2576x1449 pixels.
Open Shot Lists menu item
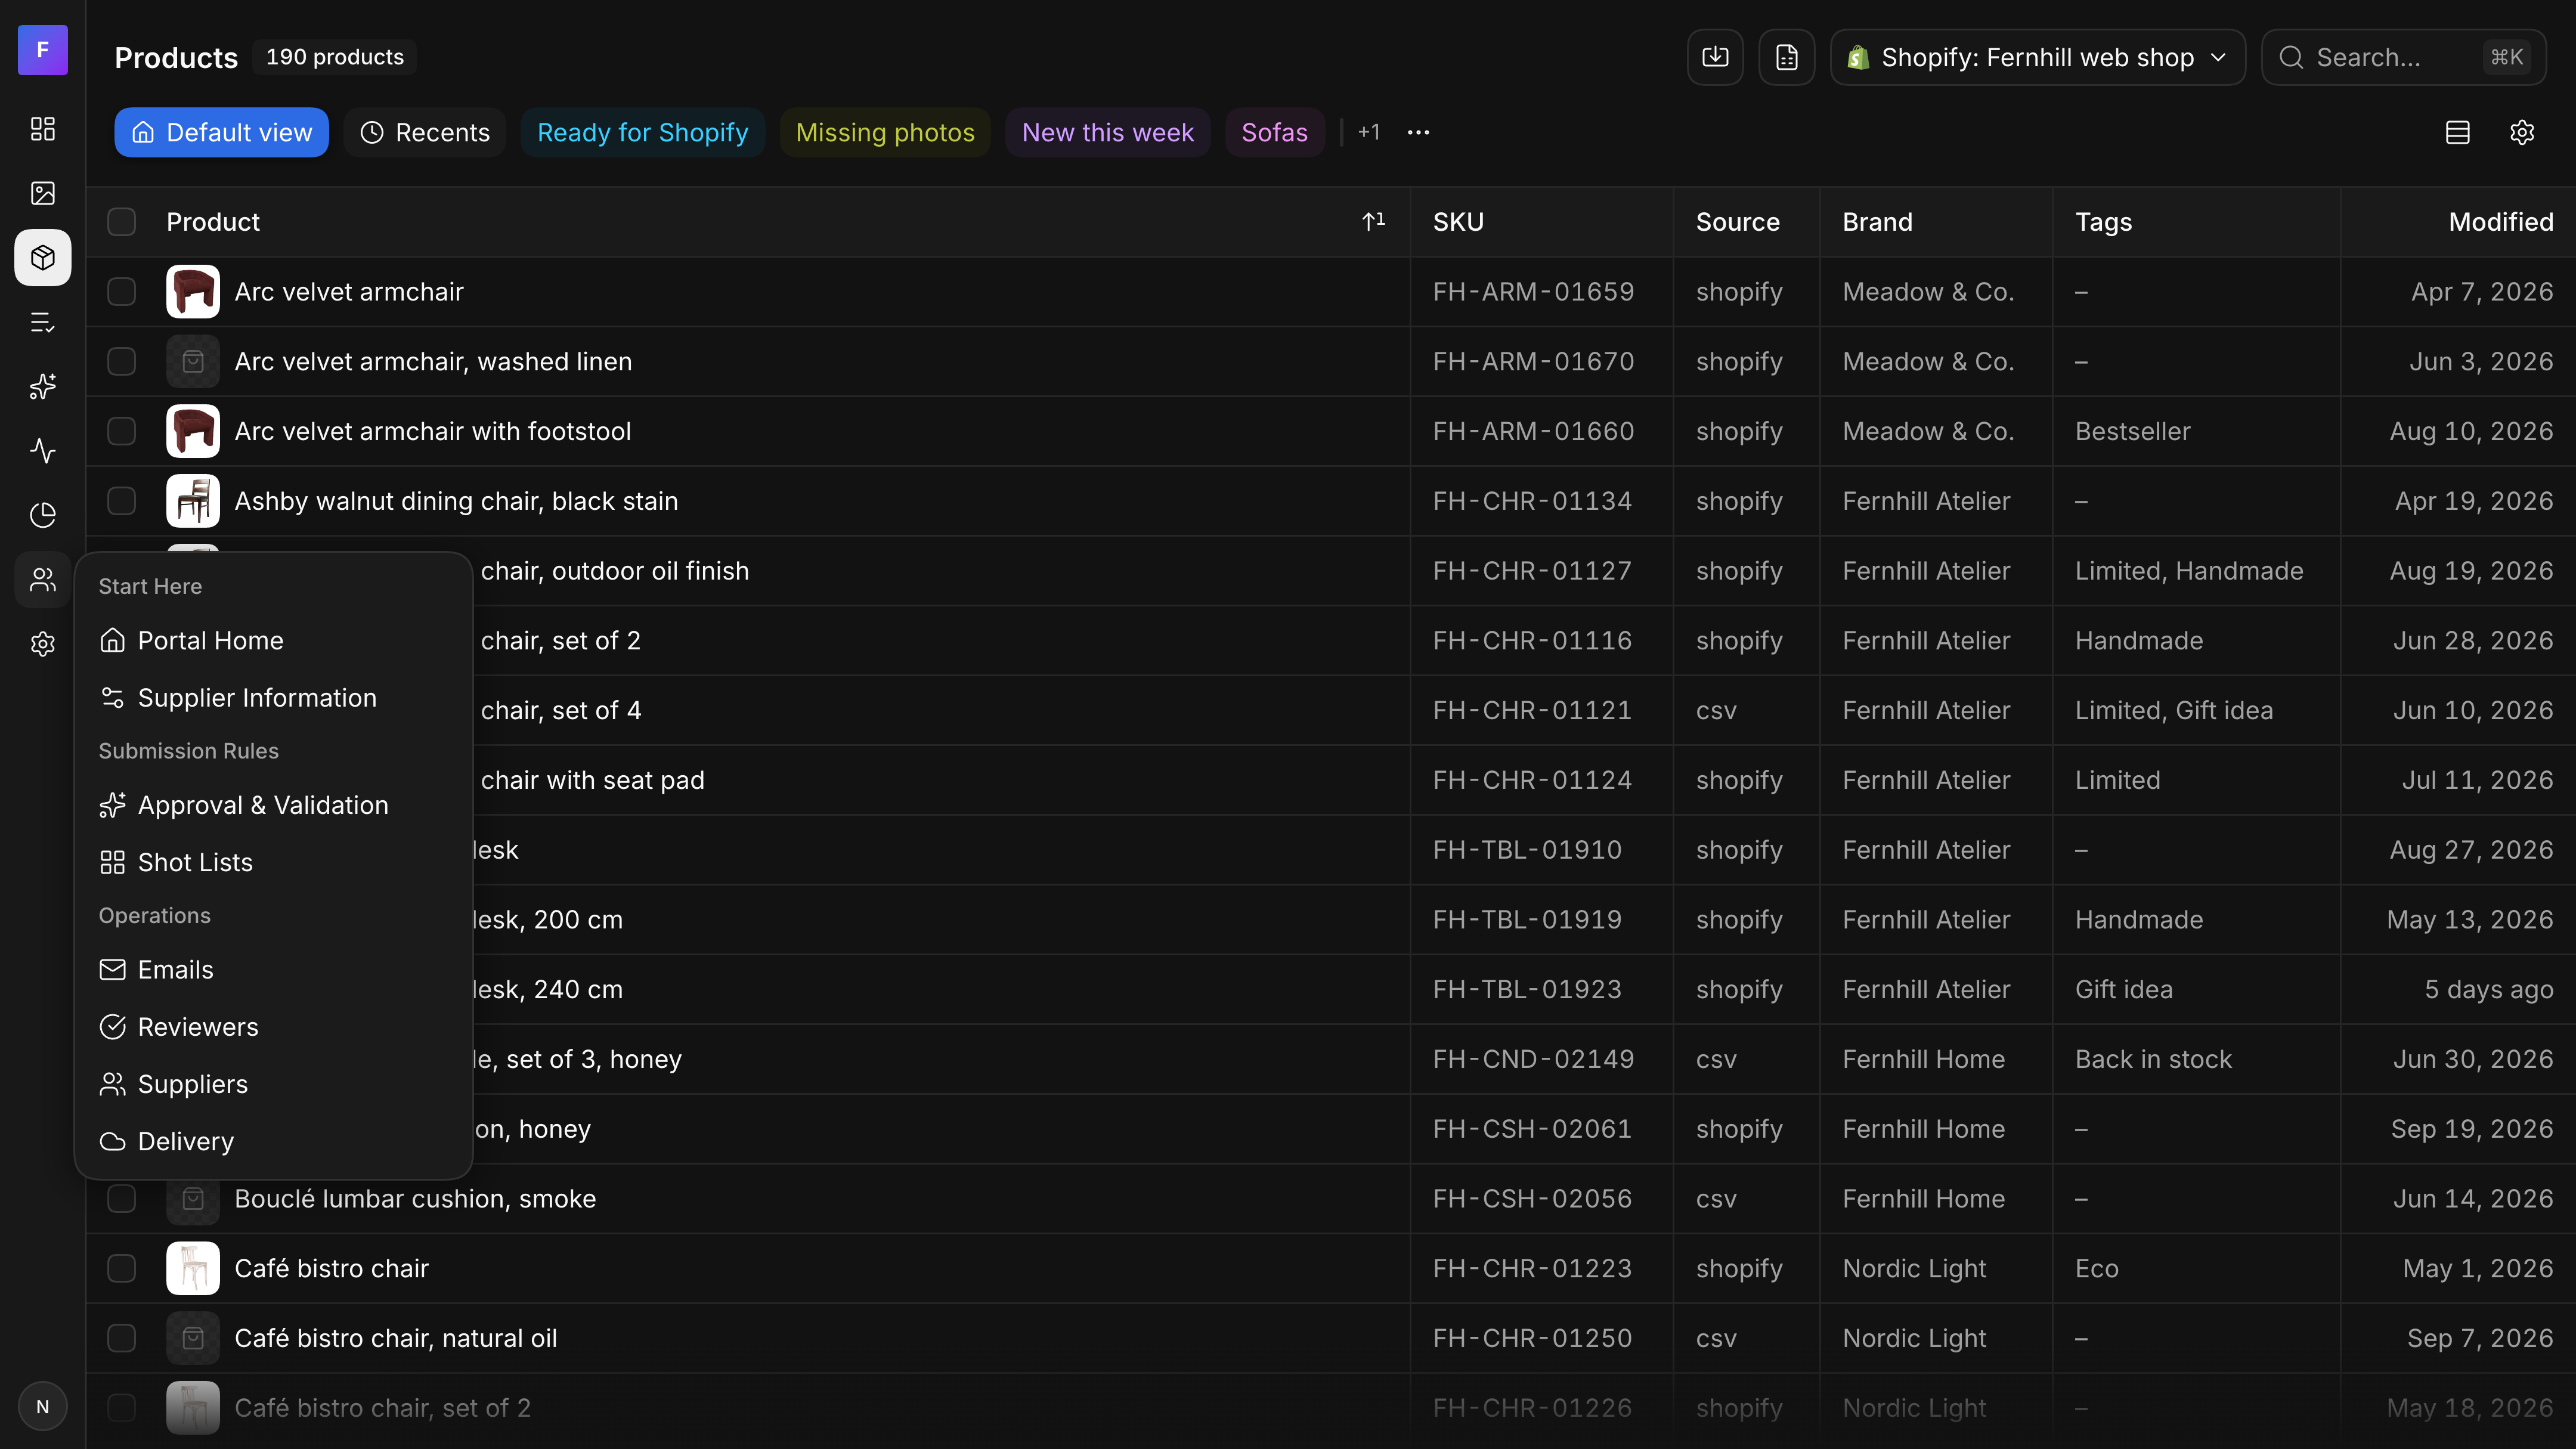coord(273,862)
